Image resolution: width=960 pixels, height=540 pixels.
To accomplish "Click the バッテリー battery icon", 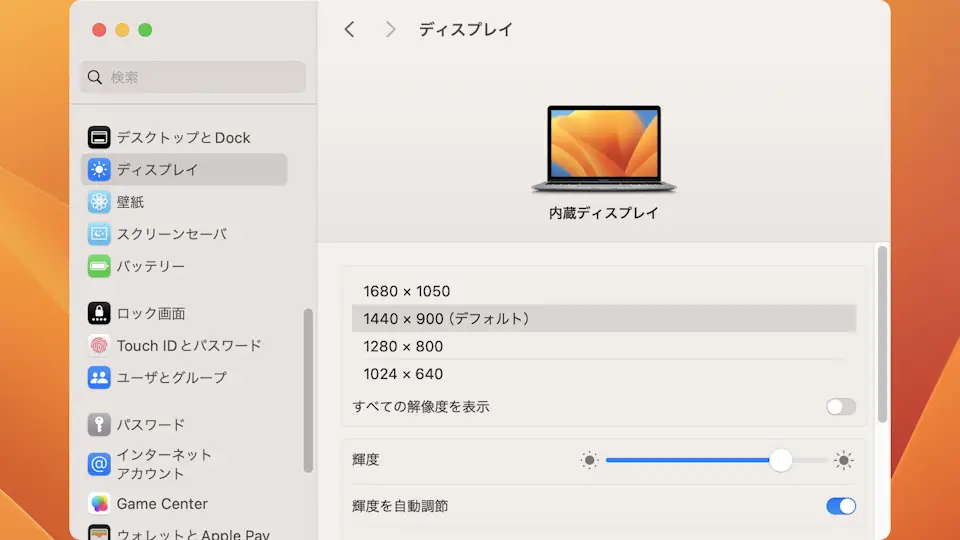I will point(99,266).
